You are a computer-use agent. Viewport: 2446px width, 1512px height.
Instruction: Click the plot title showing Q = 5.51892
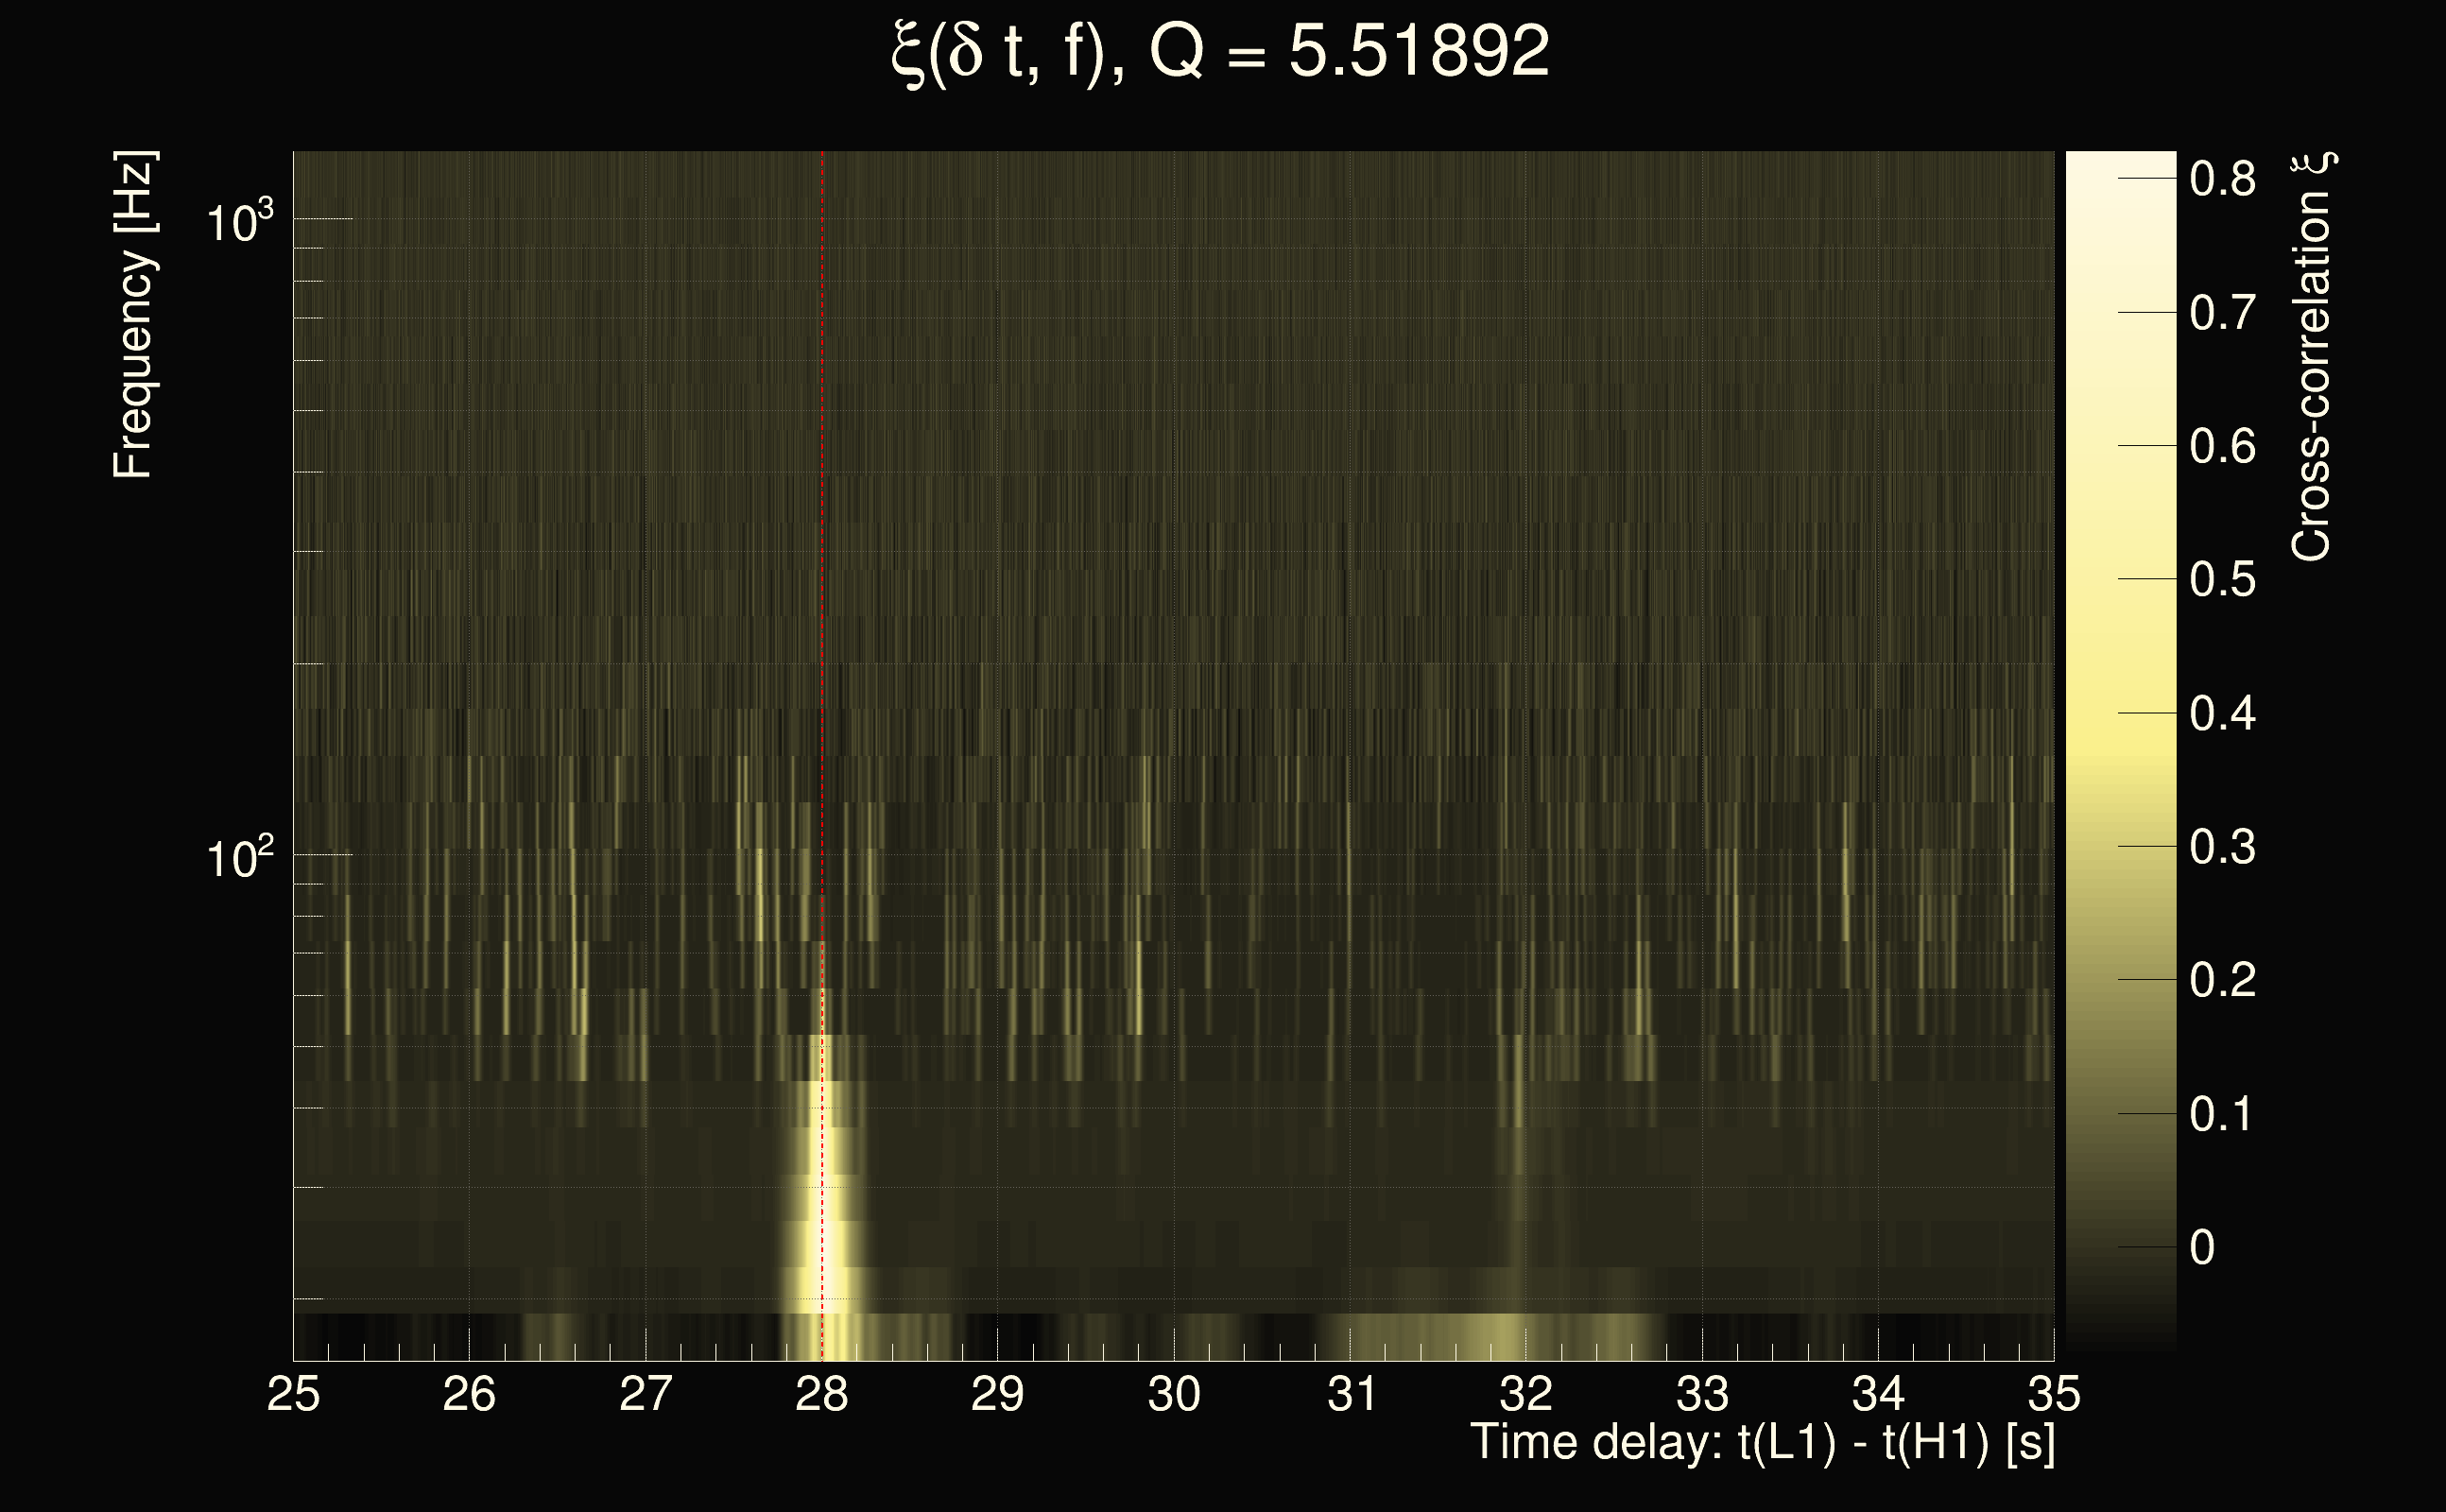pos(1220,52)
